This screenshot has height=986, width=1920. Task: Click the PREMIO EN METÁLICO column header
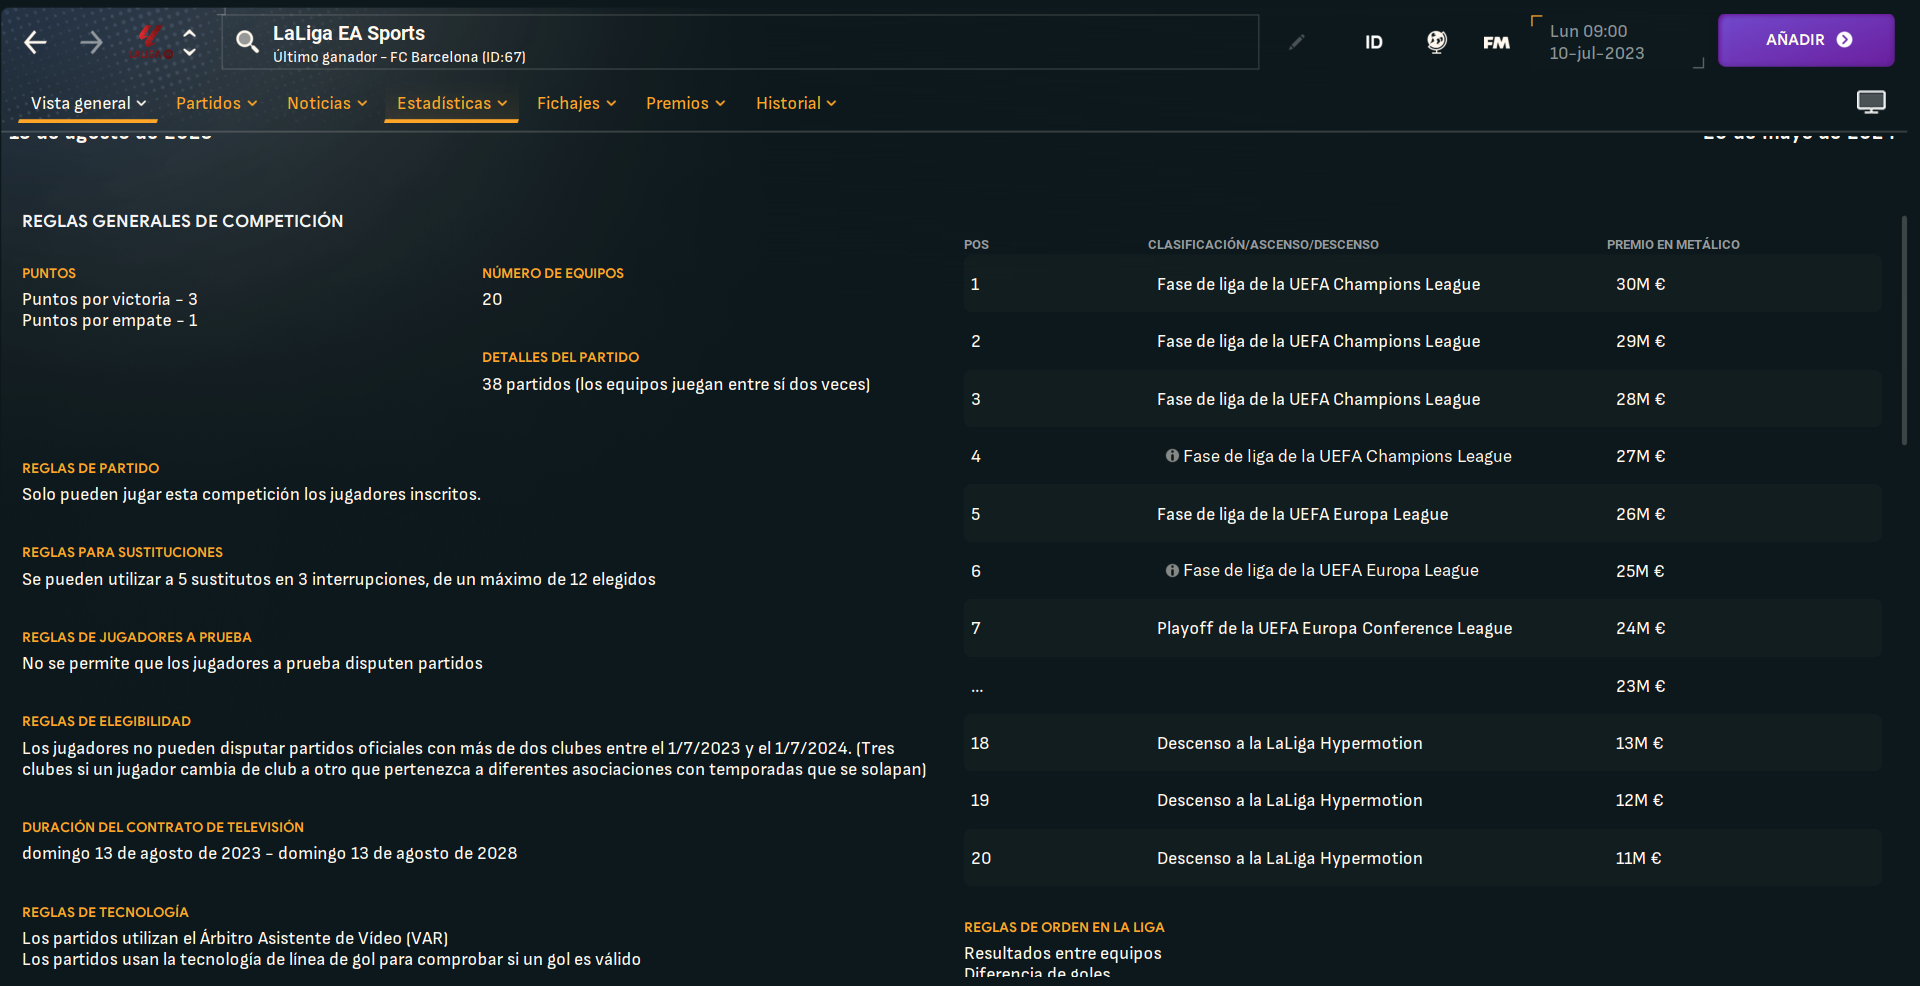pyautogui.click(x=1673, y=245)
